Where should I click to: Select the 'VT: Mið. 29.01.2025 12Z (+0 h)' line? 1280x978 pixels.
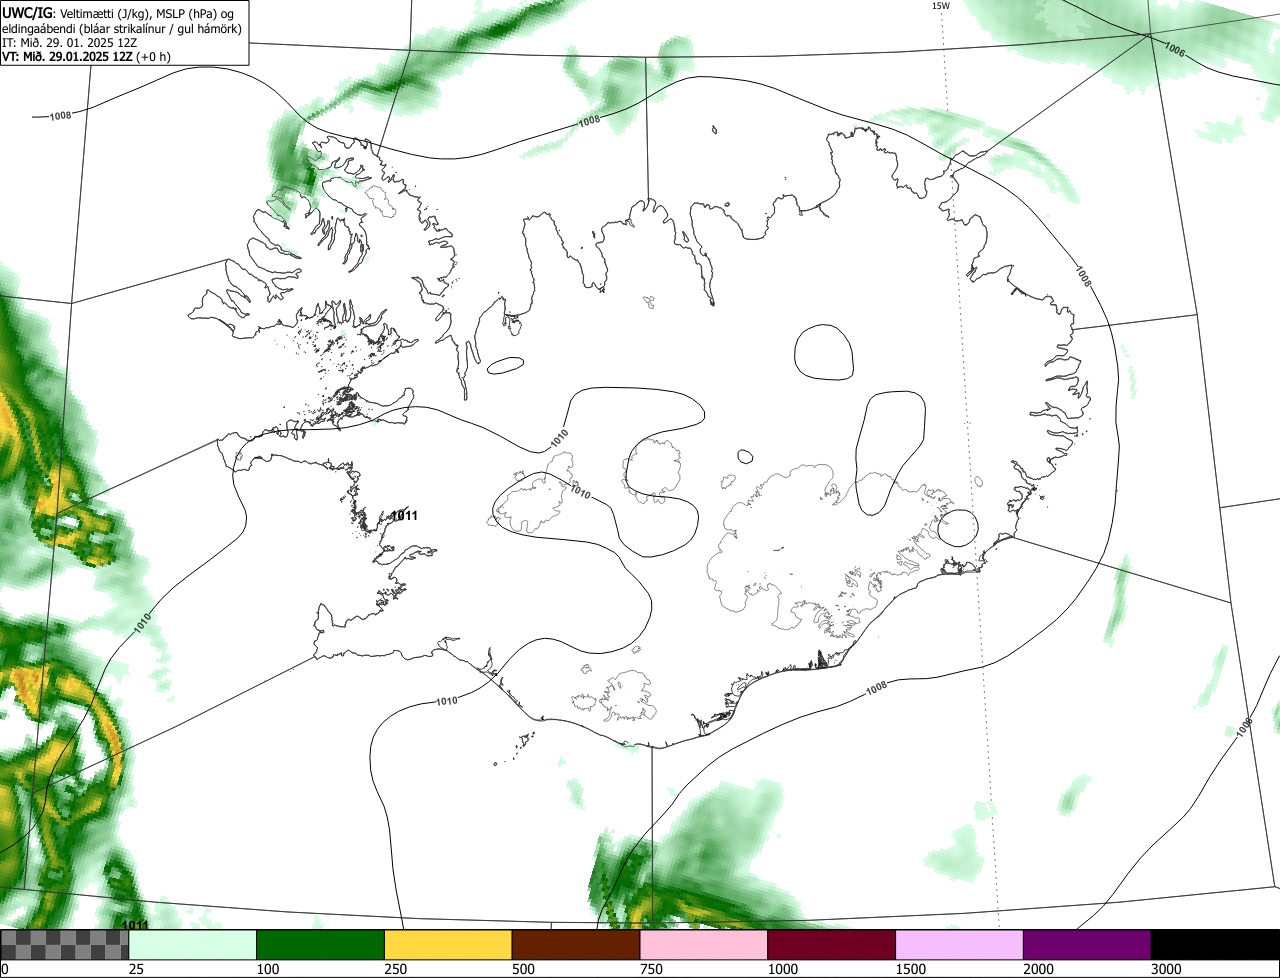tap(87, 56)
